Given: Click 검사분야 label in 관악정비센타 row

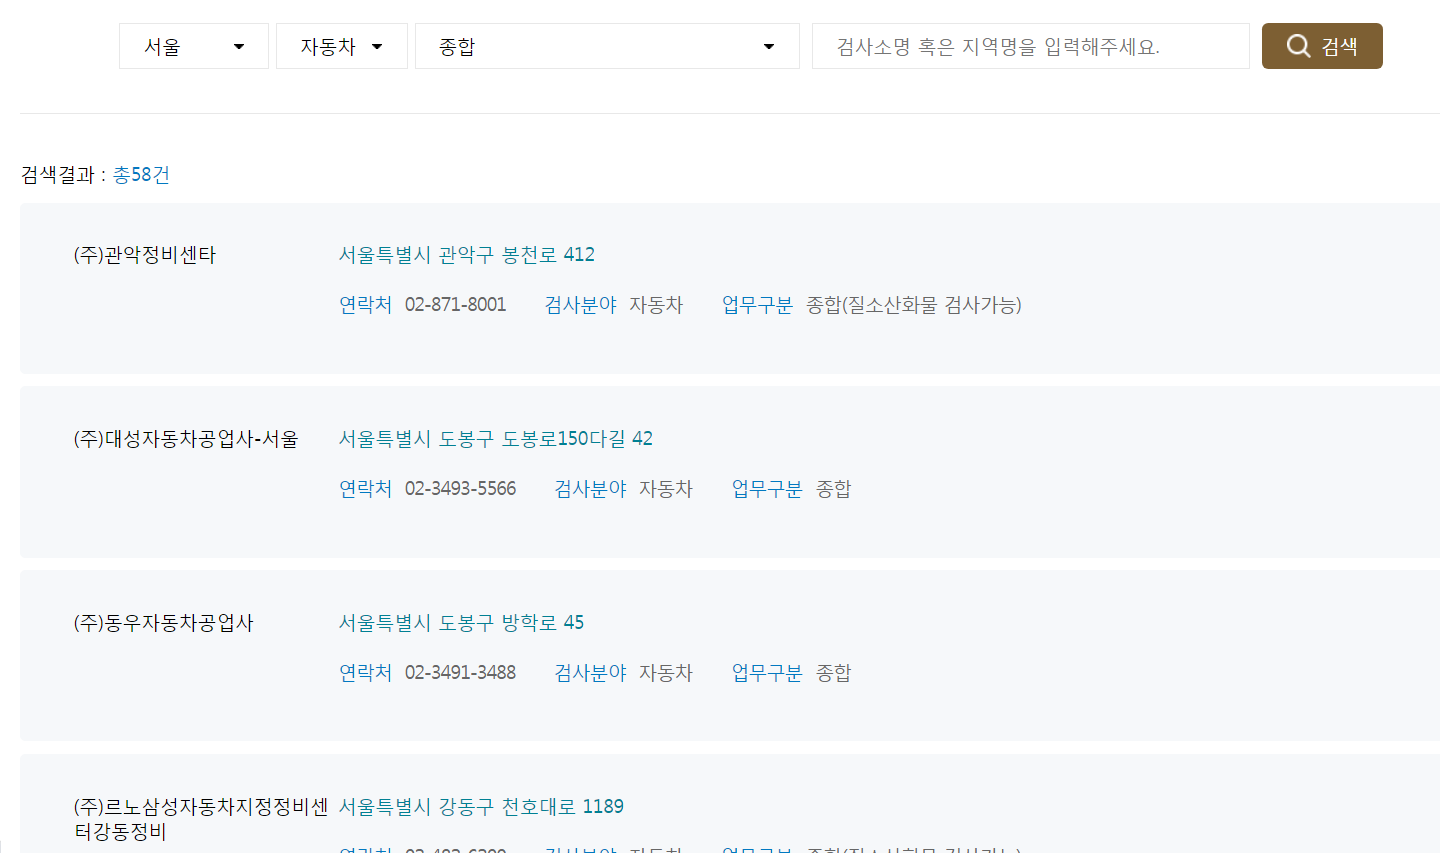Looking at the screenshot, I should (x=581, y=305).
